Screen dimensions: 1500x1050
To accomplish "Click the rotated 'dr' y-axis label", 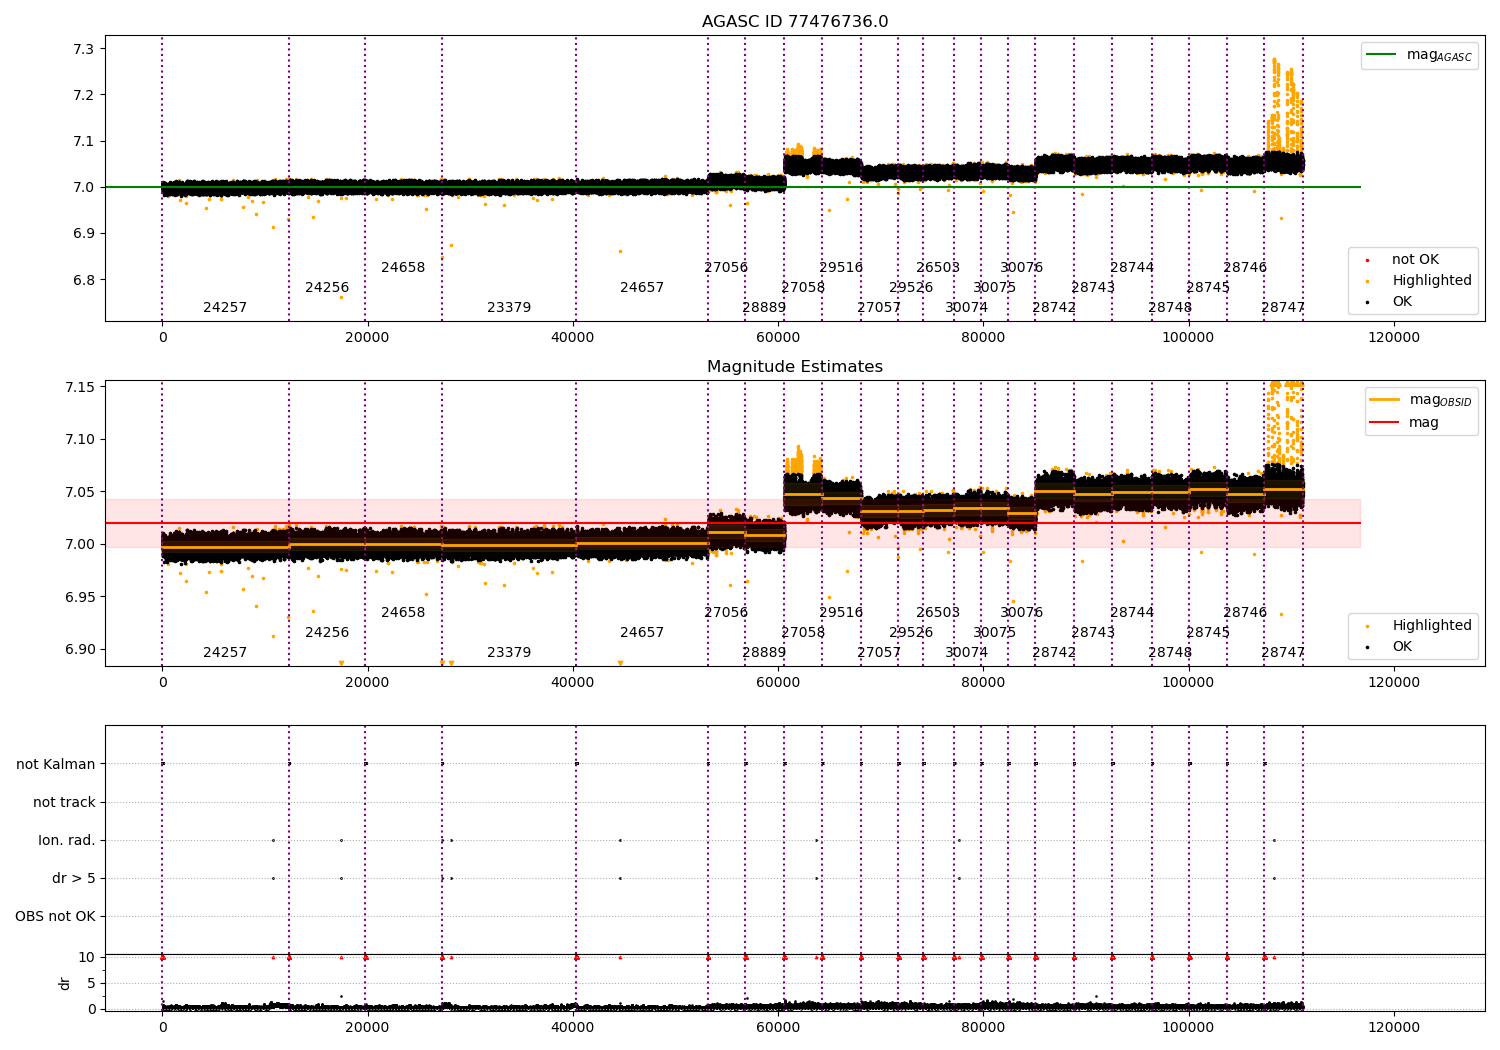I will (x=65, y=983).
